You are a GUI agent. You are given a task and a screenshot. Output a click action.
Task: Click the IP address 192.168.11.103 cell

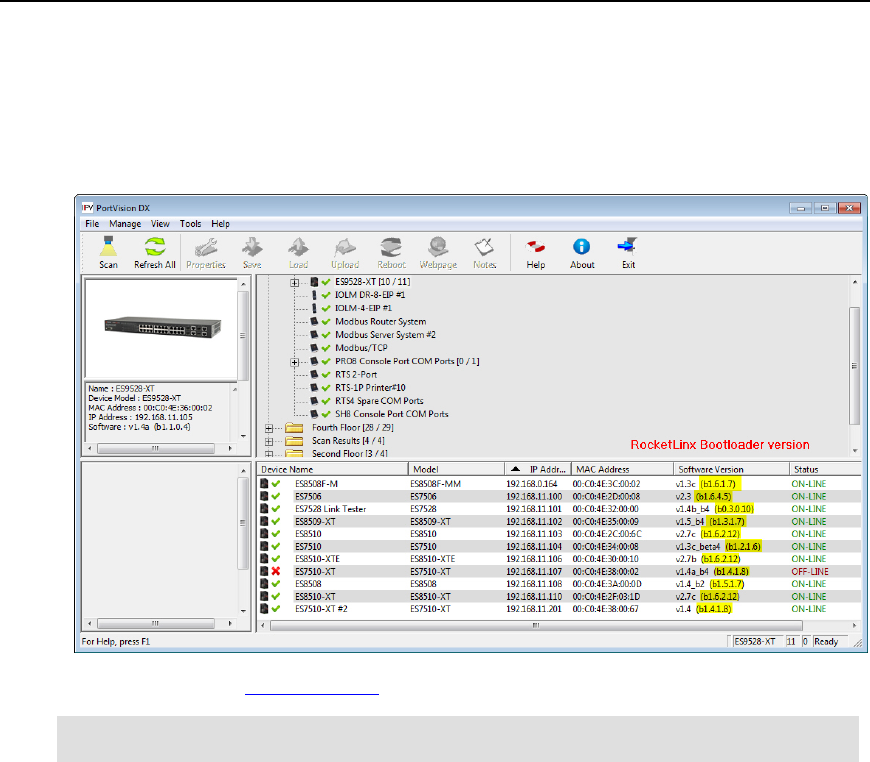(x=534, y=534)
